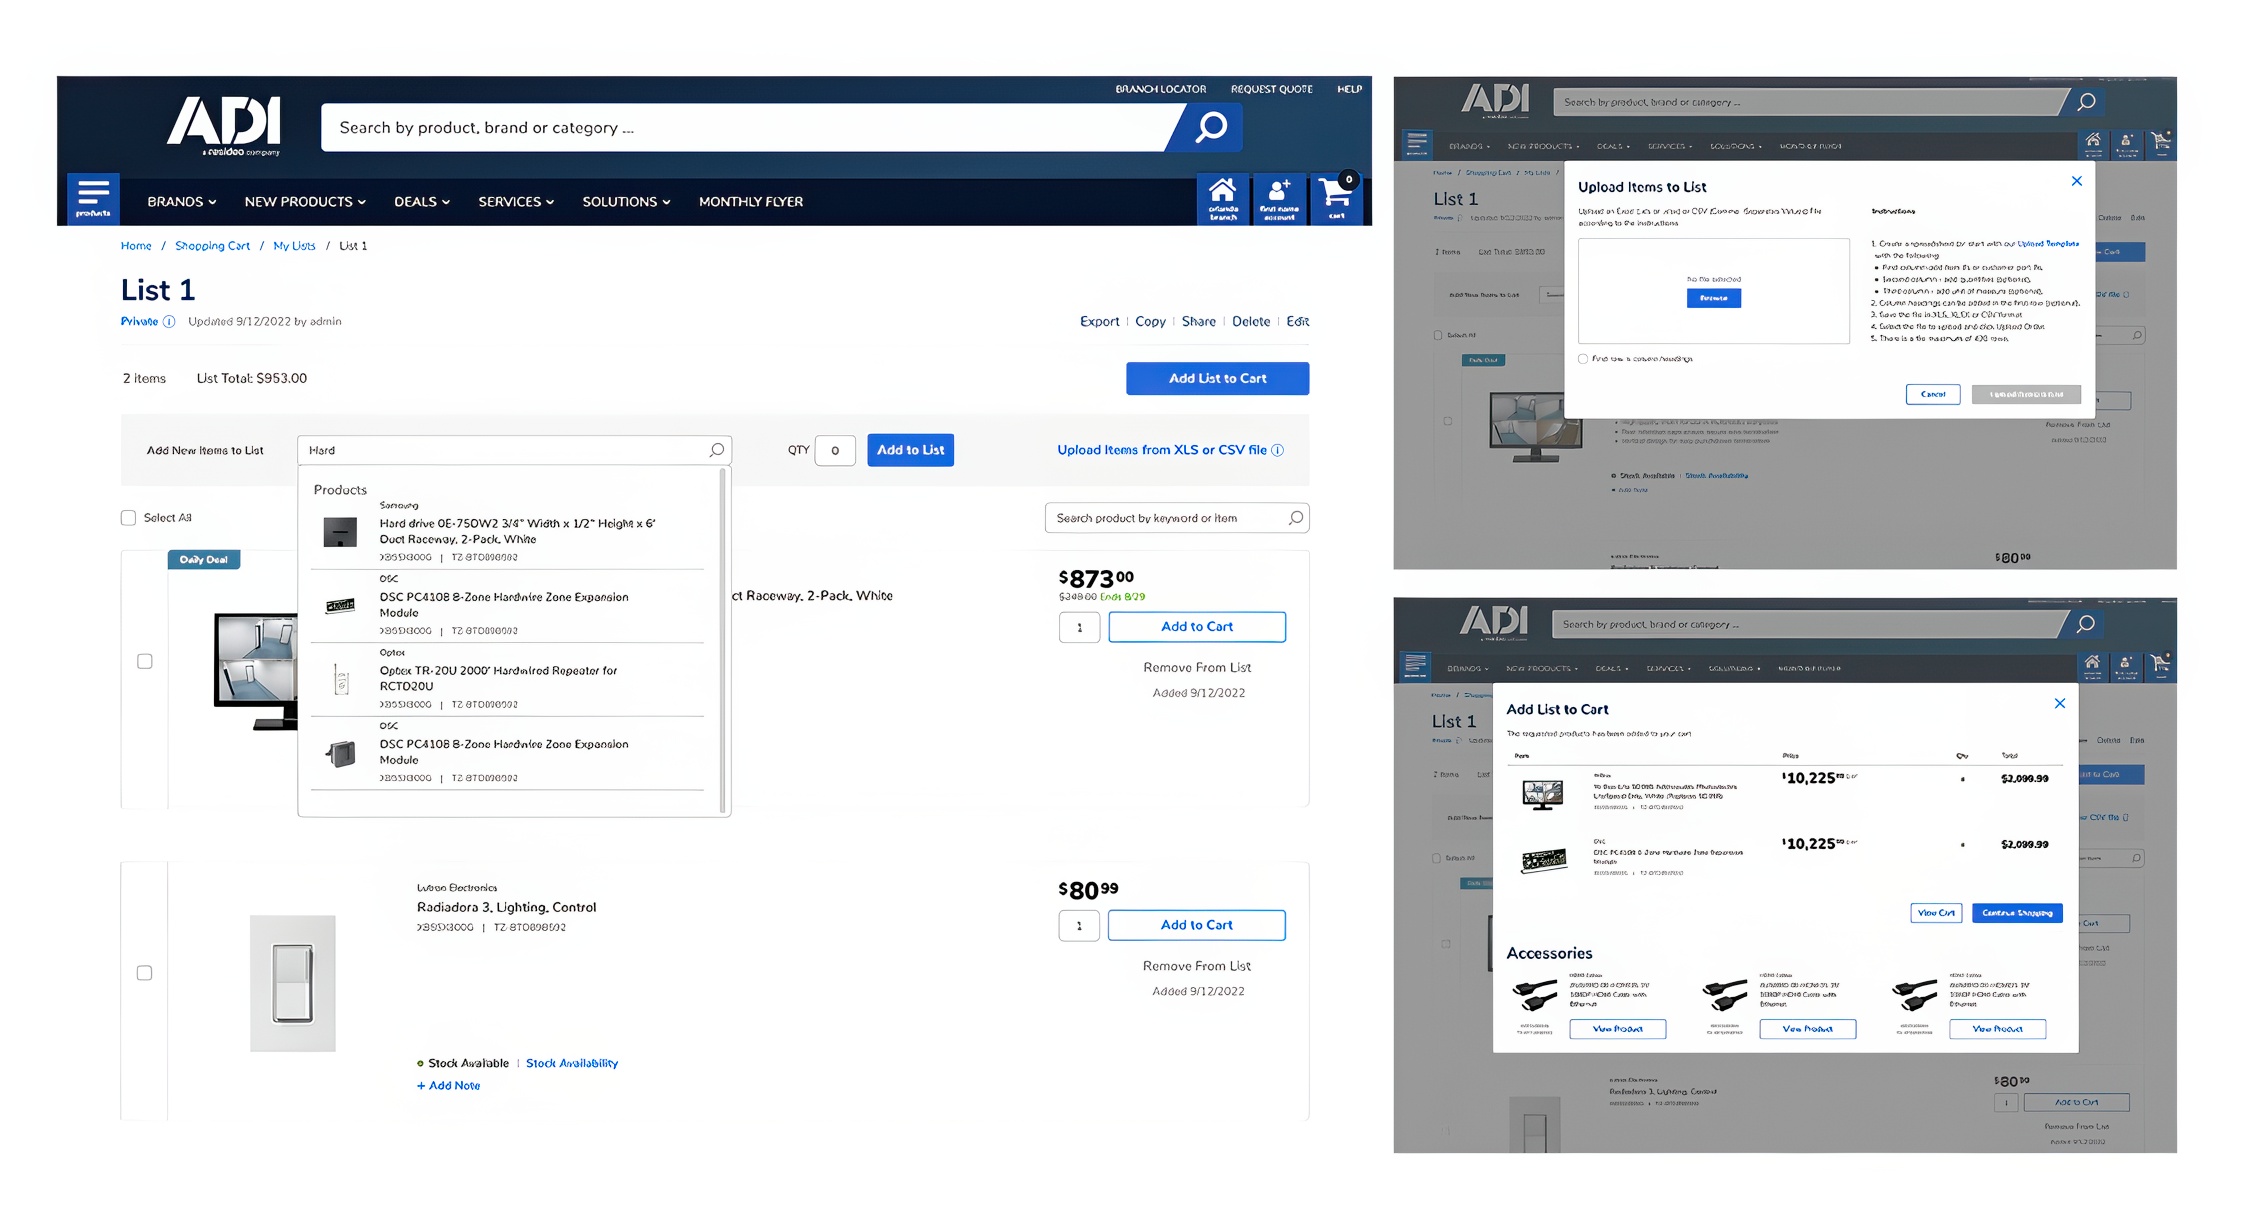Click the Add List to Cart button
The width and height of the screenshot is (2244, 1232).
[x=1217, y=379]
